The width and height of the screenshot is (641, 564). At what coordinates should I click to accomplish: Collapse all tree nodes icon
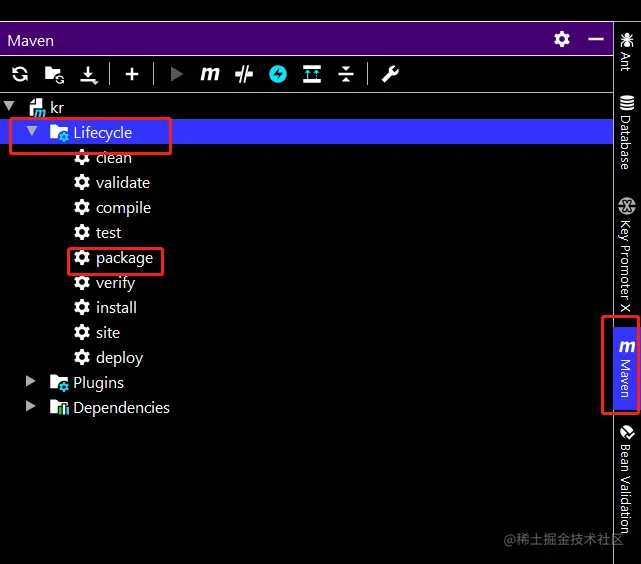[x=346, y=74]
